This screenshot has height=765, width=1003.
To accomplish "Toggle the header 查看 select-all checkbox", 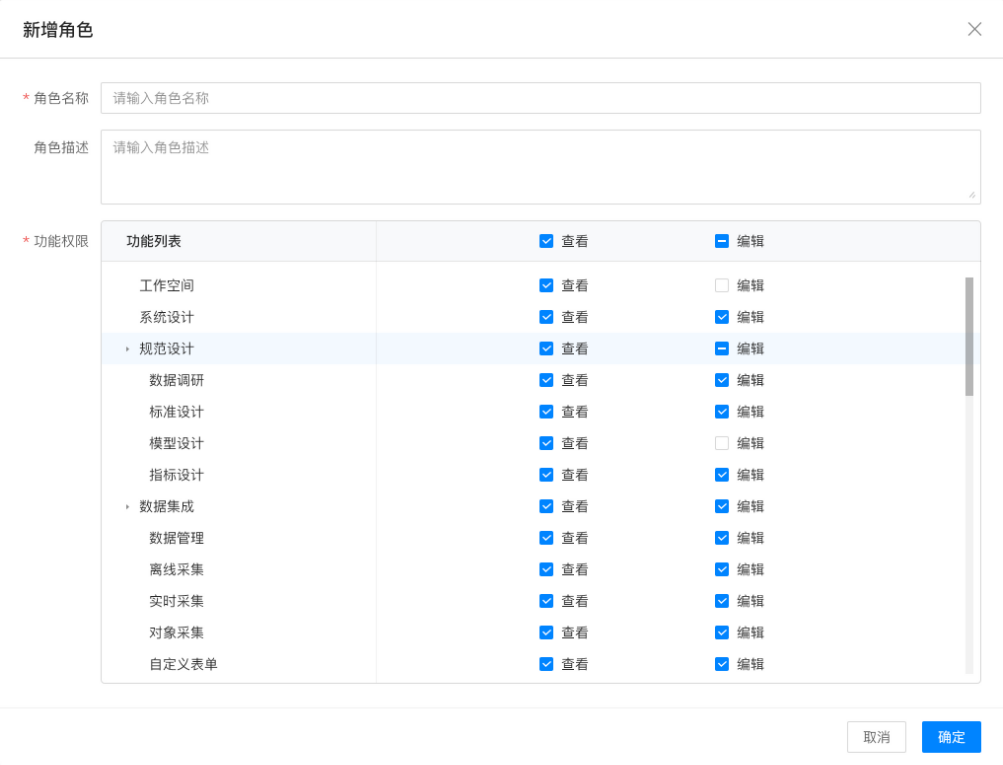I will point(546,241).
